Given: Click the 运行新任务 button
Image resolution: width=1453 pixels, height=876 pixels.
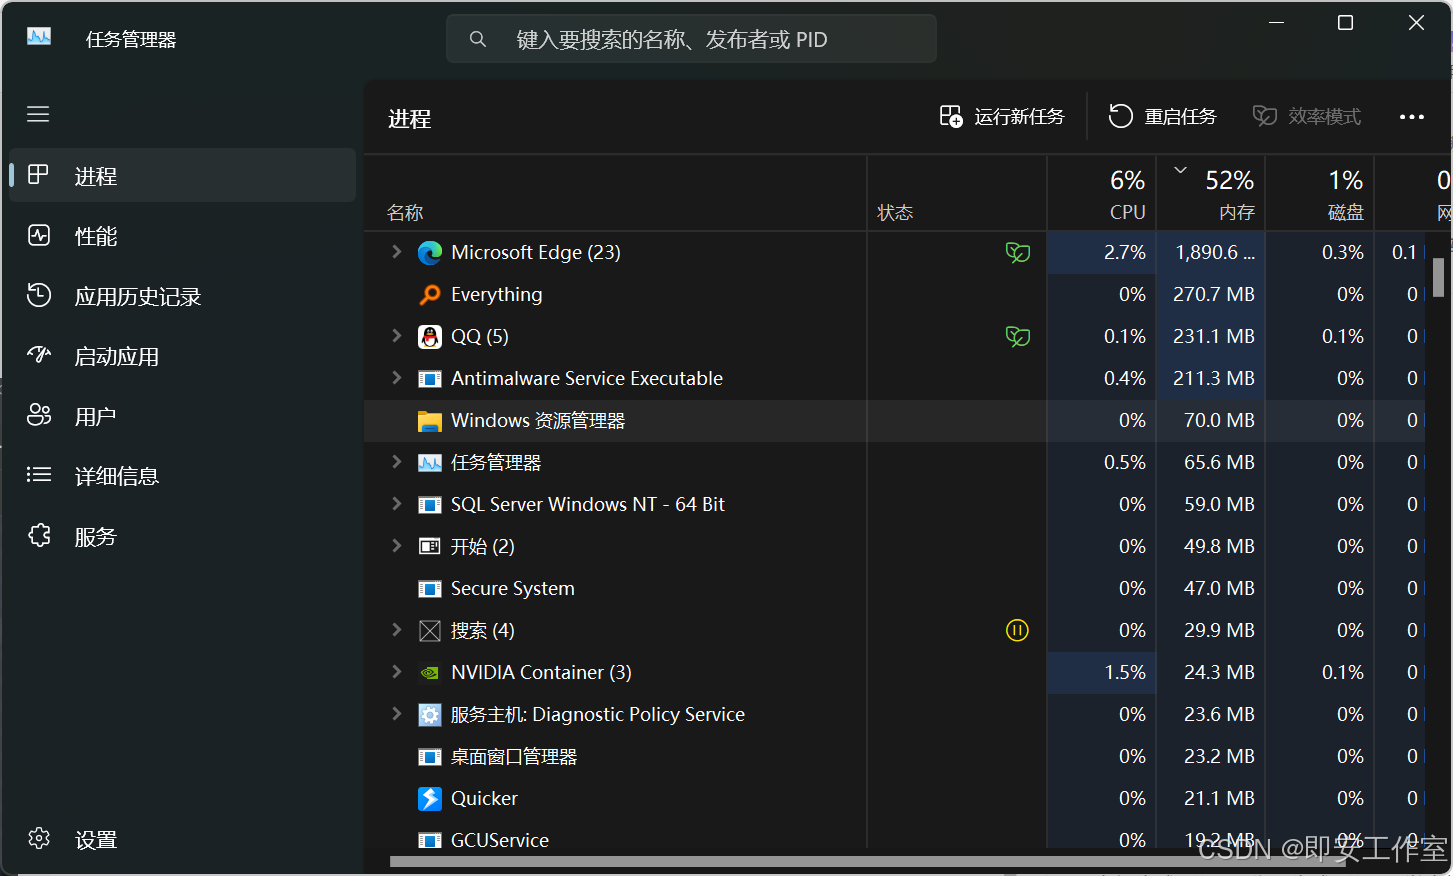Looking at the screenshot, I should point(1002,117).
